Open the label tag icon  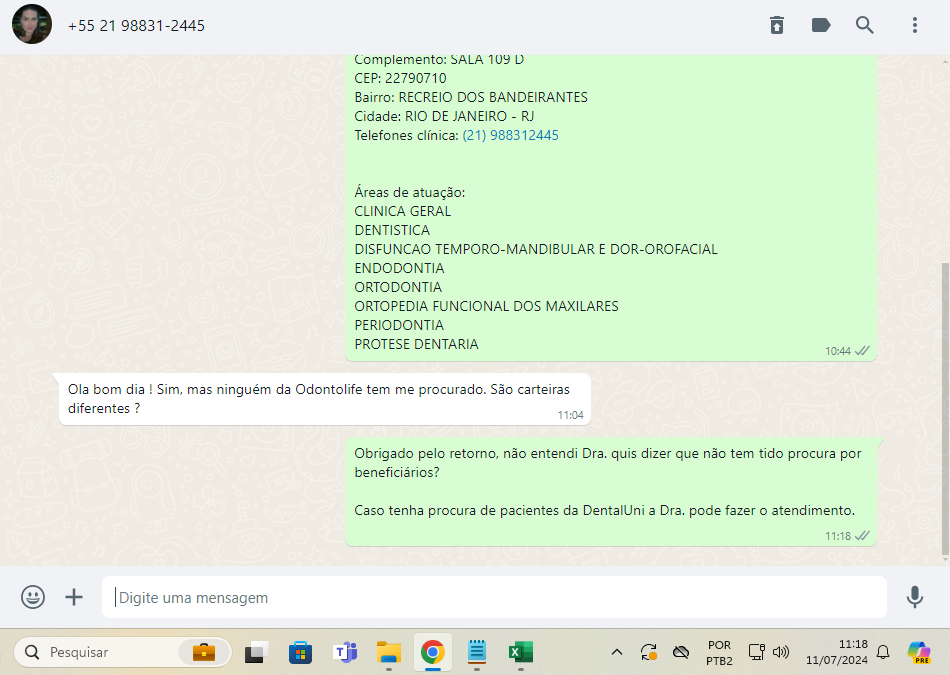click(820, 25)
